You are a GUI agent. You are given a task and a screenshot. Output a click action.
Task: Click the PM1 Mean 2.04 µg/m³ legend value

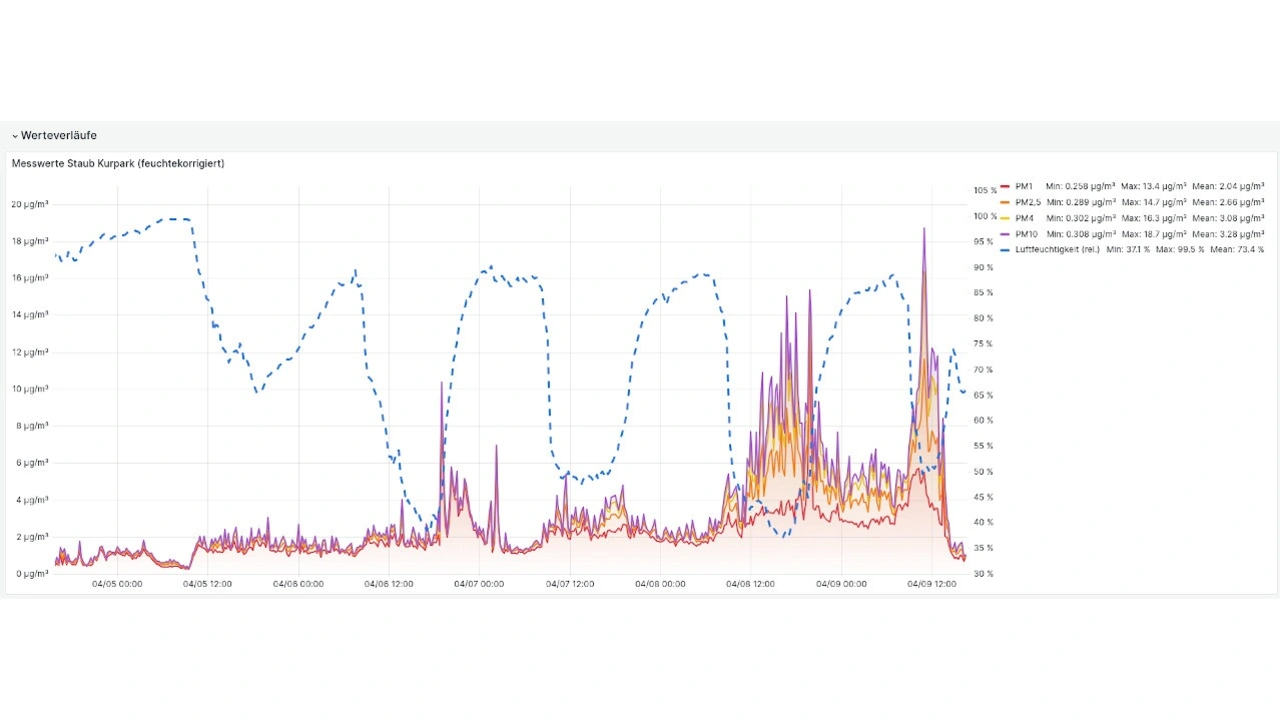point(1228,186)
